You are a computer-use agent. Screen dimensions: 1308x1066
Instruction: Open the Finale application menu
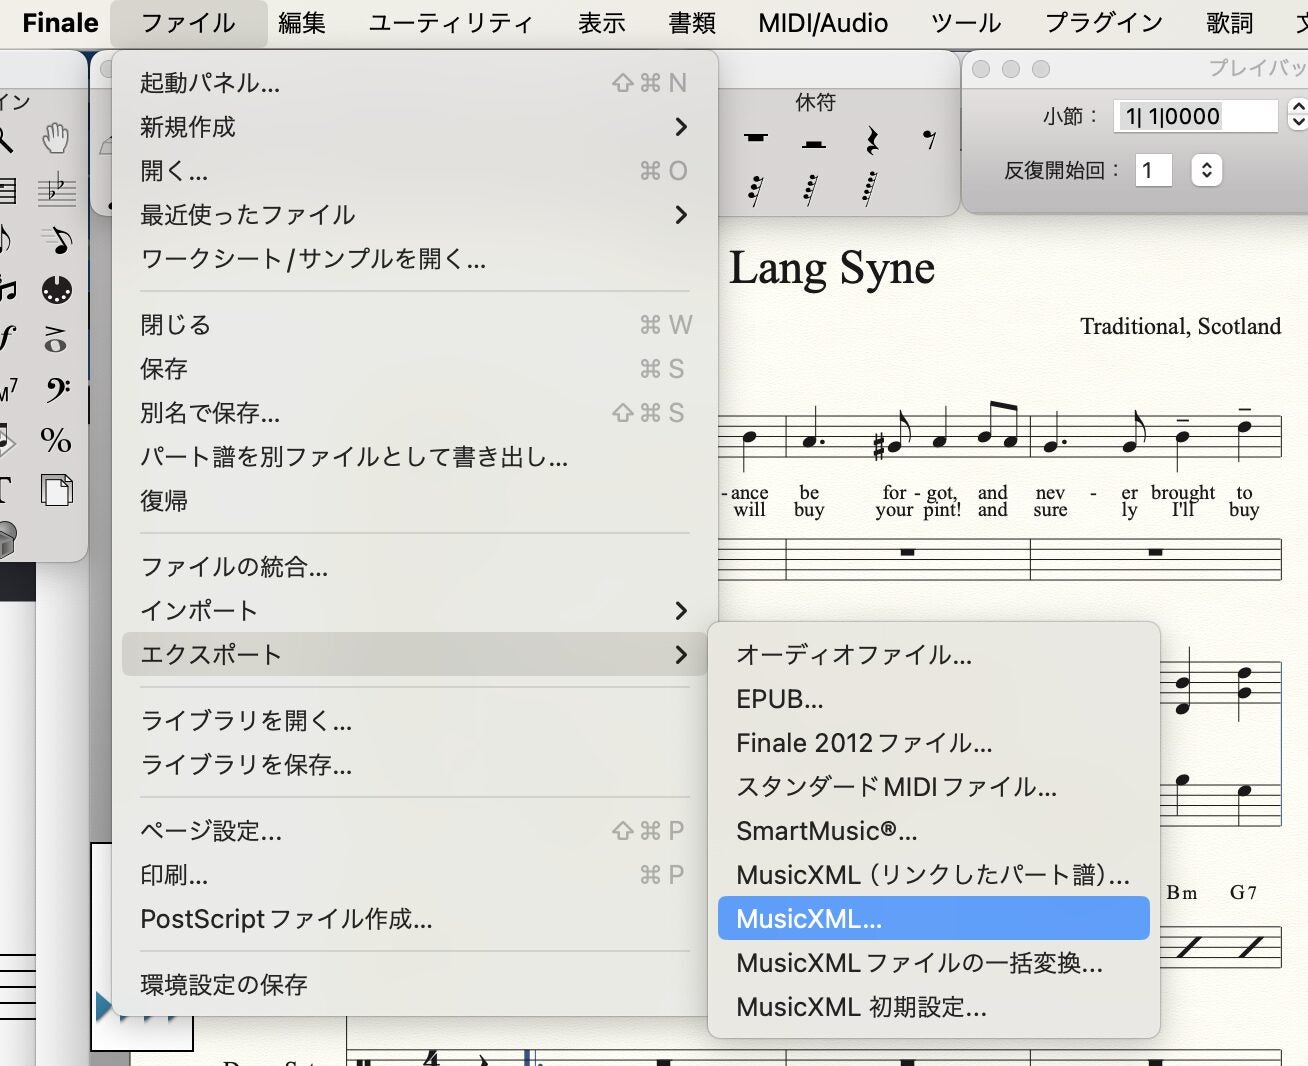[60, 23]
